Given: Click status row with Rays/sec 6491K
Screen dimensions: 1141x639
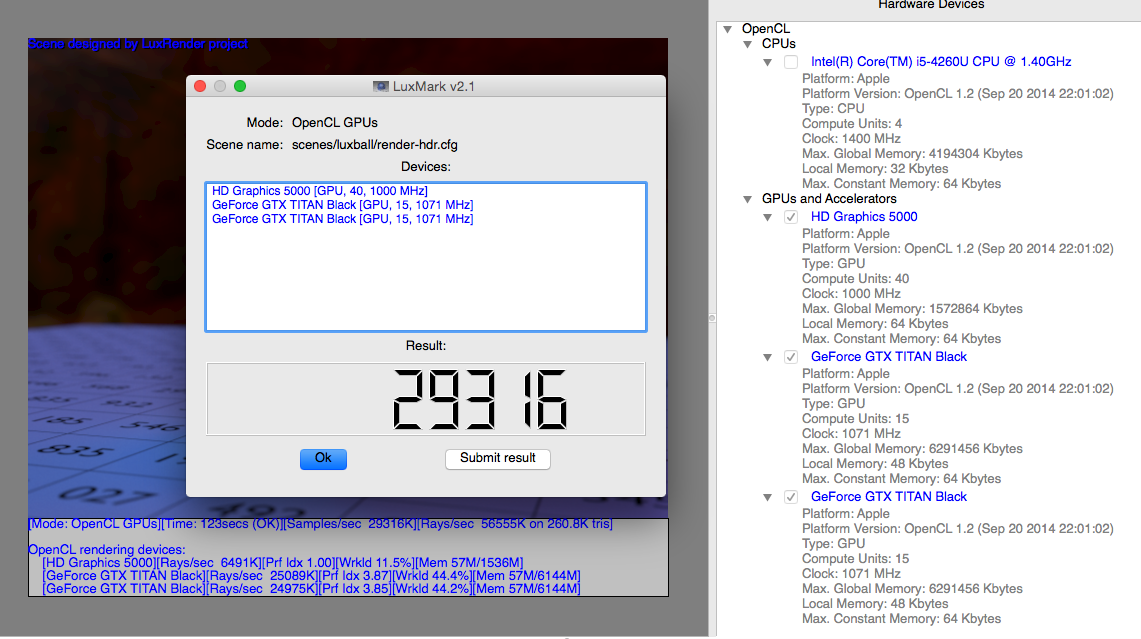Looking at the screenshot, I should [x=282, y=563].
